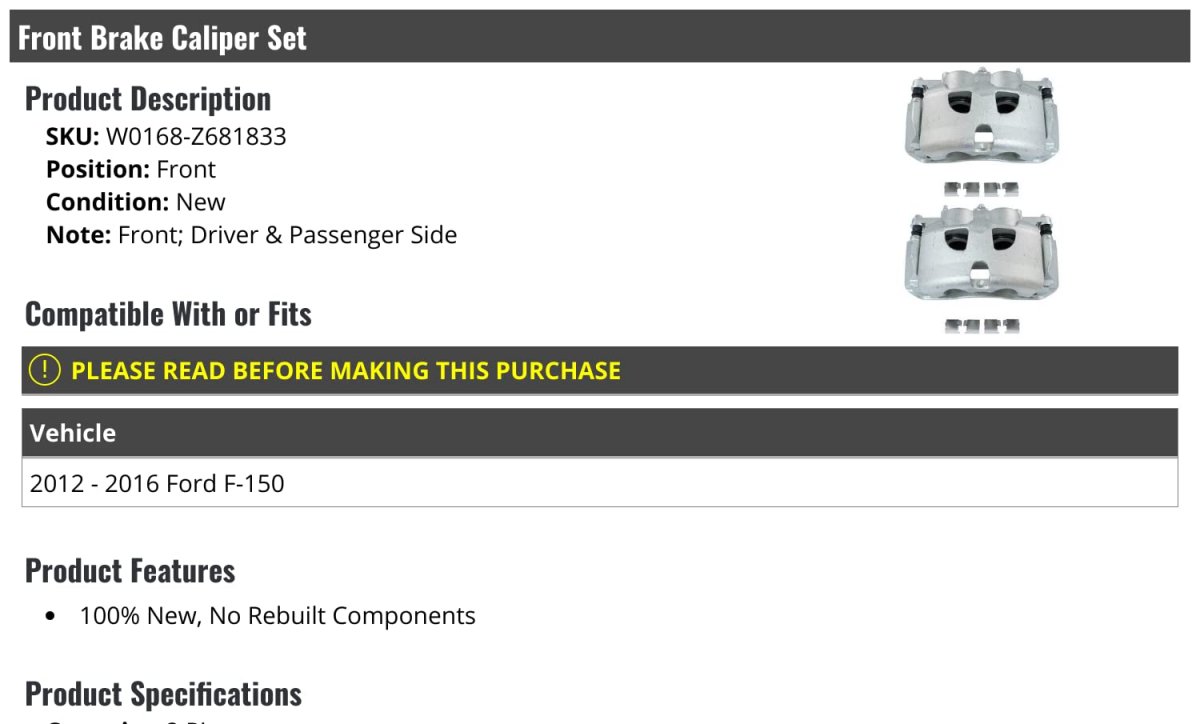1200x724 pixels.
Task: Click the Front; Driver & Passenger Side note
Action: (287, 235)
